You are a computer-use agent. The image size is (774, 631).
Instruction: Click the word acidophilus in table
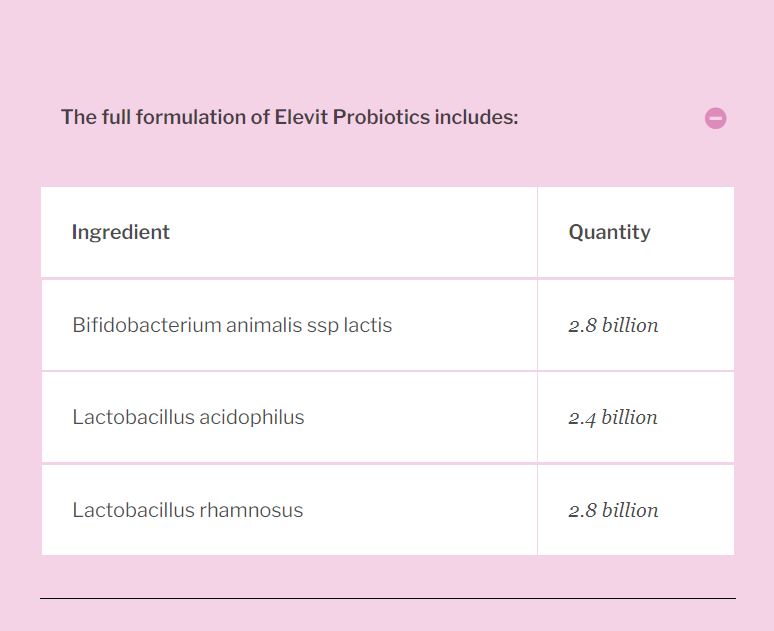coord(252,418)
